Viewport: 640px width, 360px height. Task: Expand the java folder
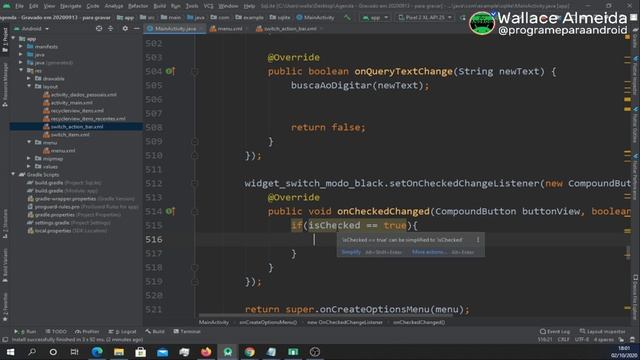pyautogui.click(x=21, y=55)
